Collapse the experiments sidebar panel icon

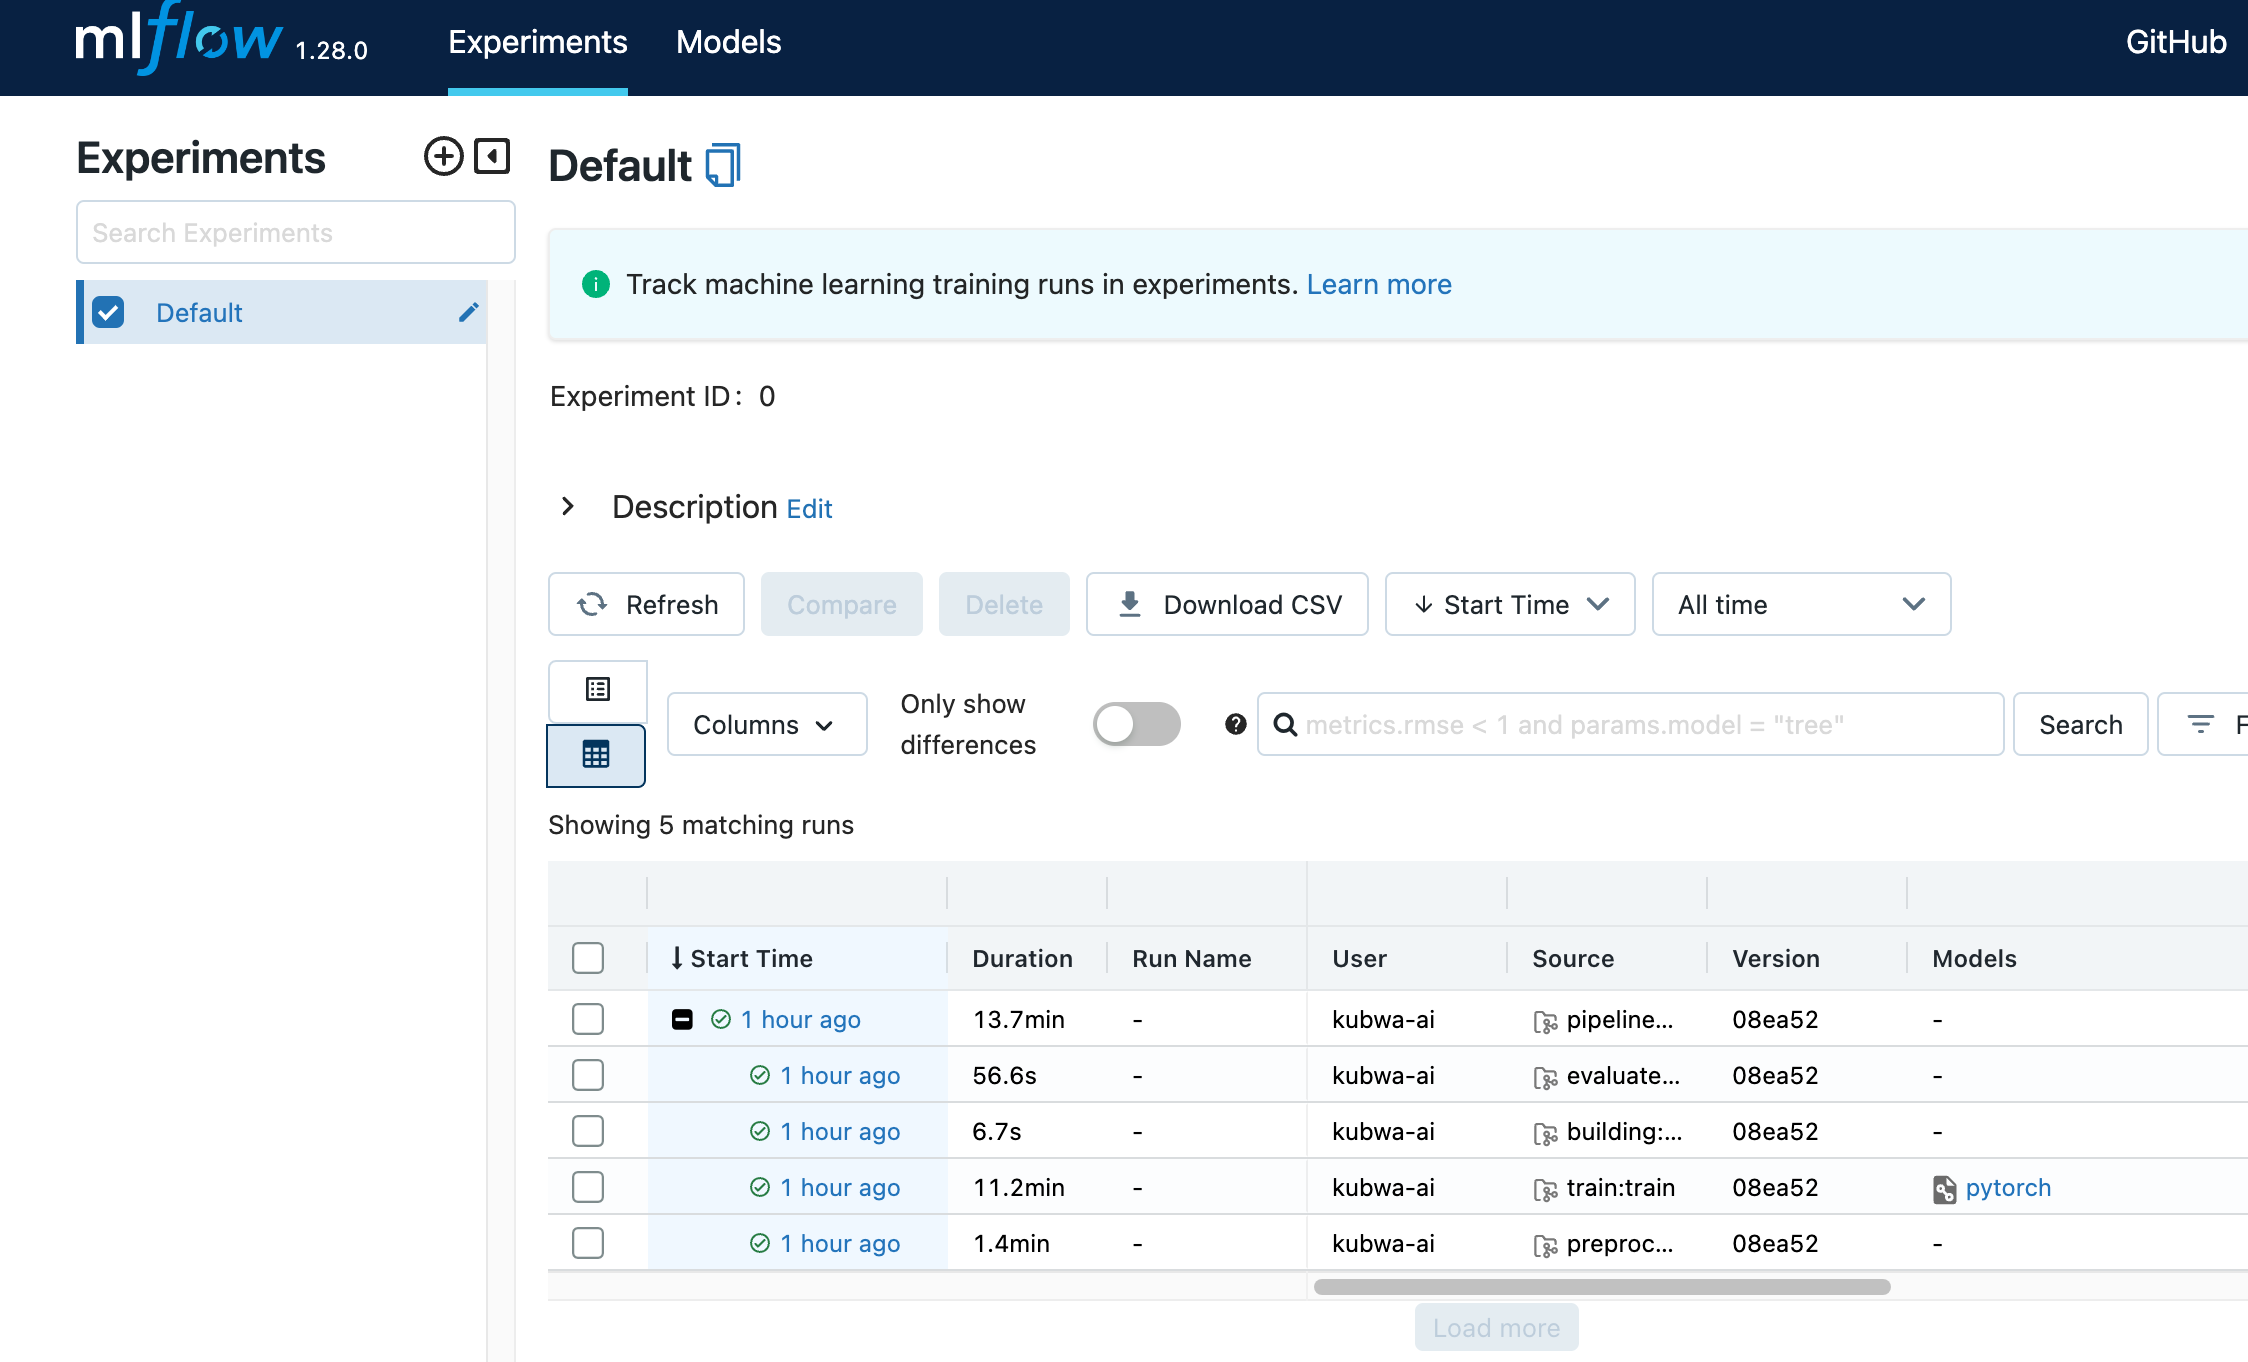[x=492, y=157]
